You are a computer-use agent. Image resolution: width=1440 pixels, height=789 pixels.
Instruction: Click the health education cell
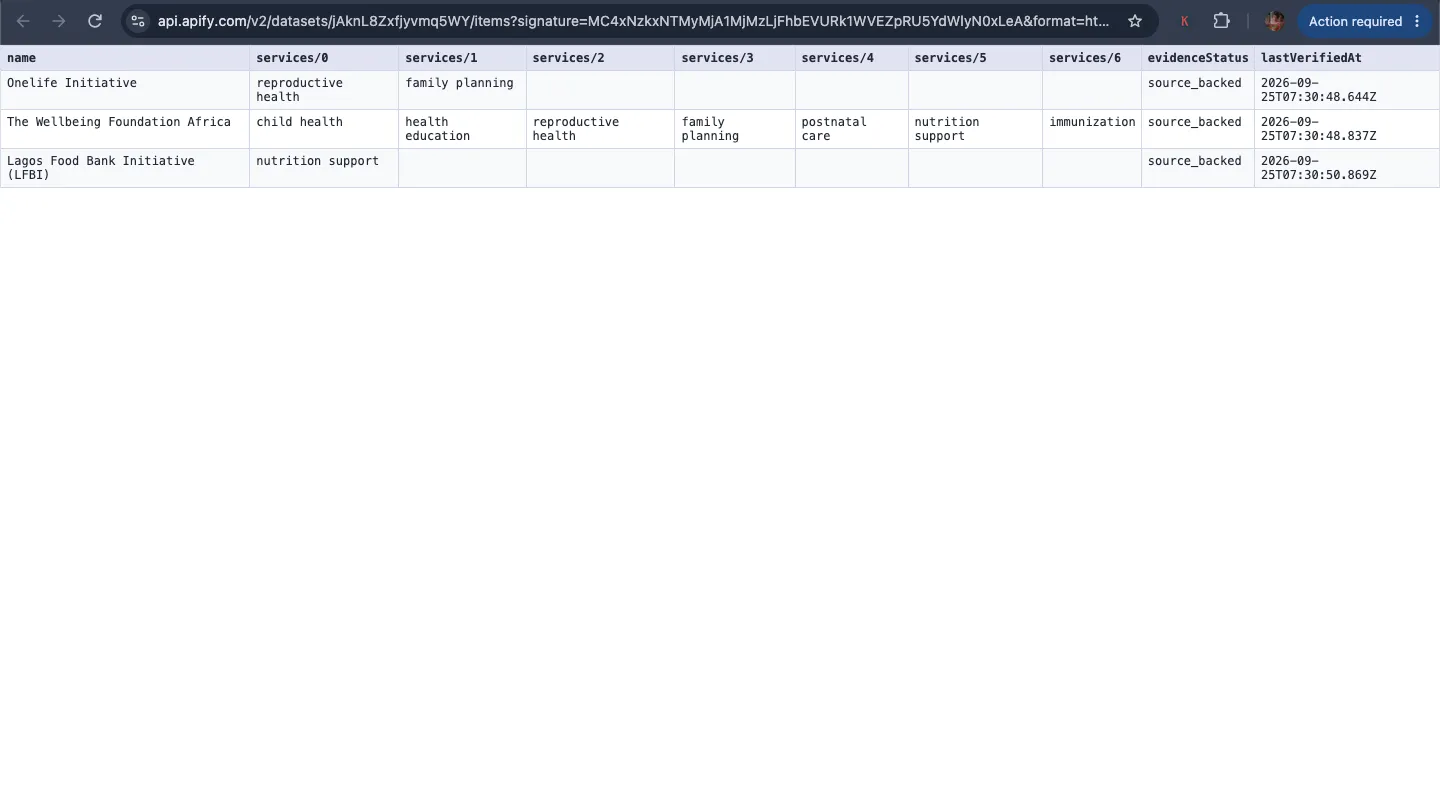tap(462, 129)
